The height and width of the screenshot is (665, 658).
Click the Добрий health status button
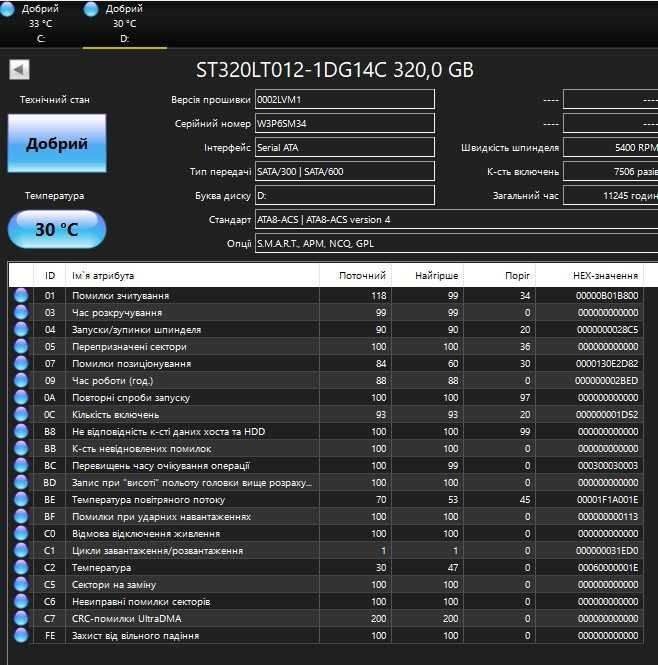click(57, 143)
